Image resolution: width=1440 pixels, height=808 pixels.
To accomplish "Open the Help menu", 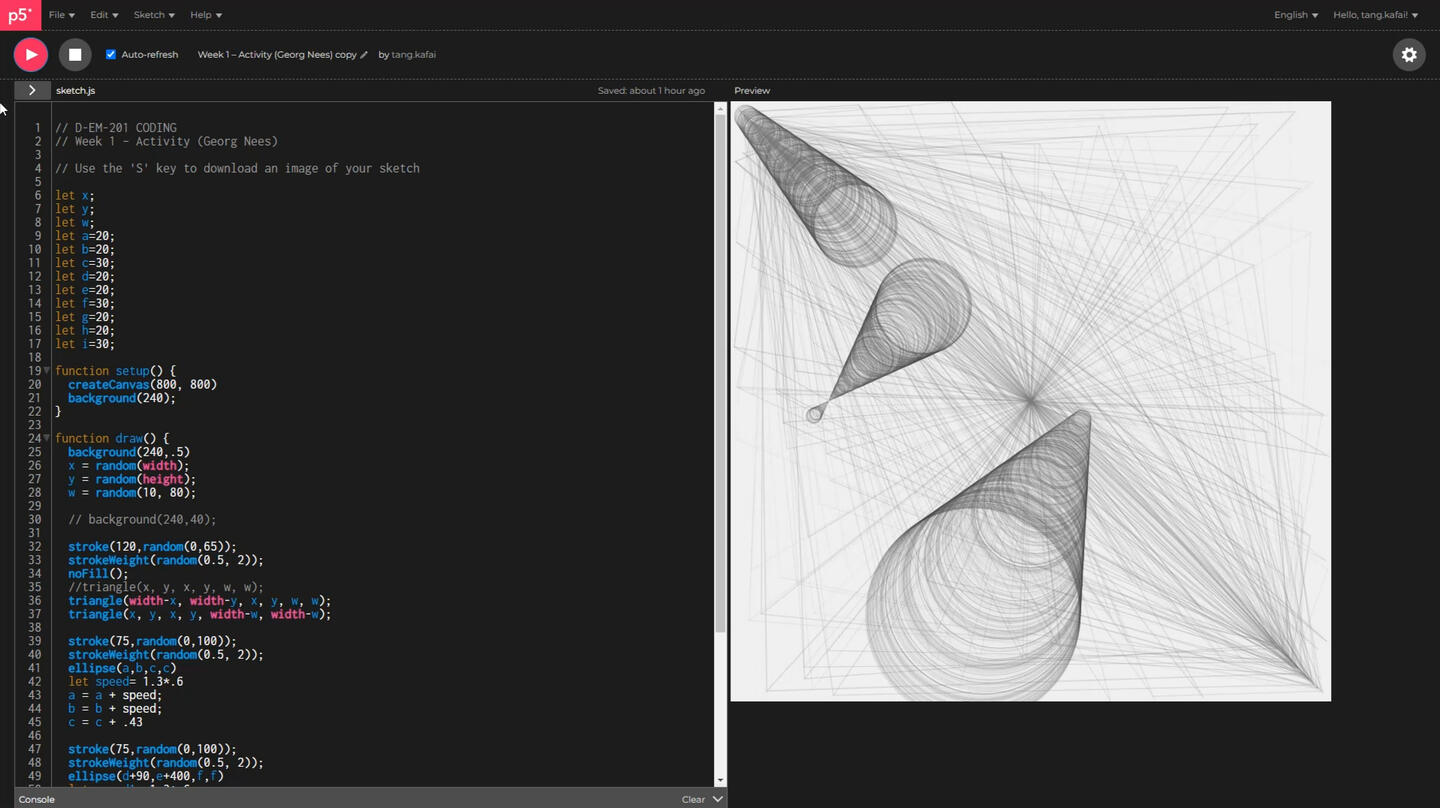I will pos(206,15).
